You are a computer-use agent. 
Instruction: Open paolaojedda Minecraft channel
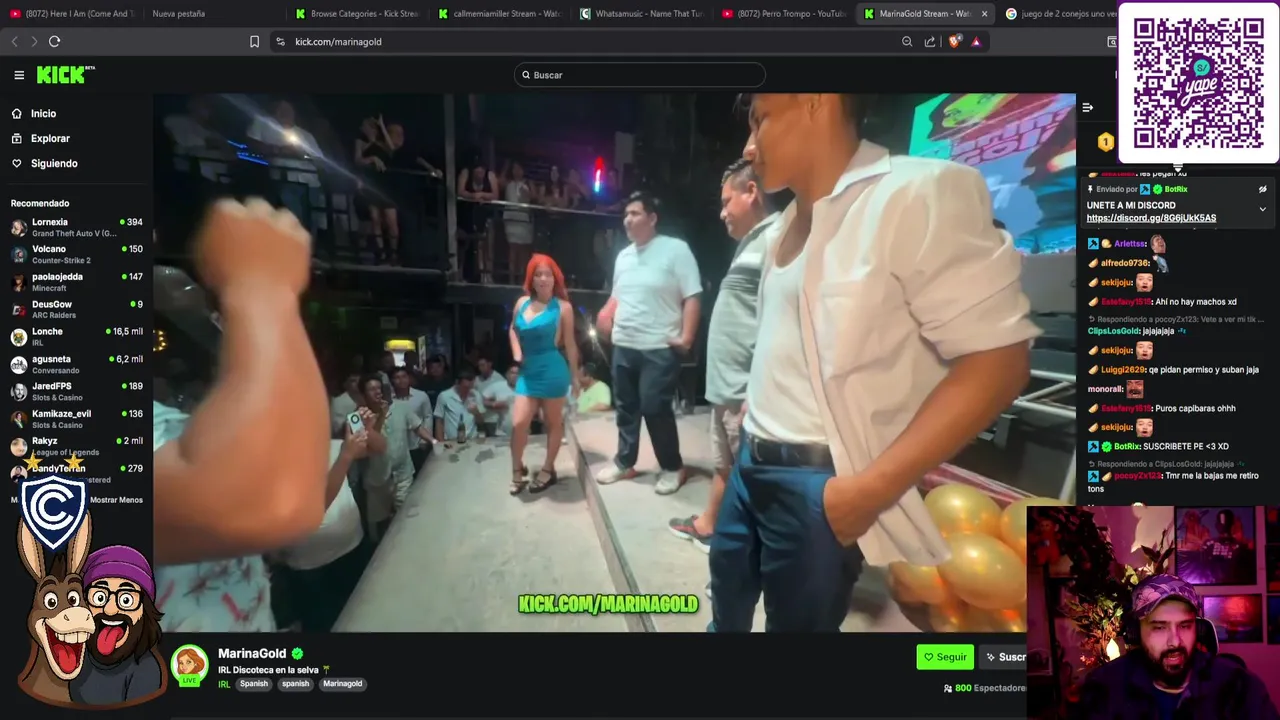coord(77,282)
